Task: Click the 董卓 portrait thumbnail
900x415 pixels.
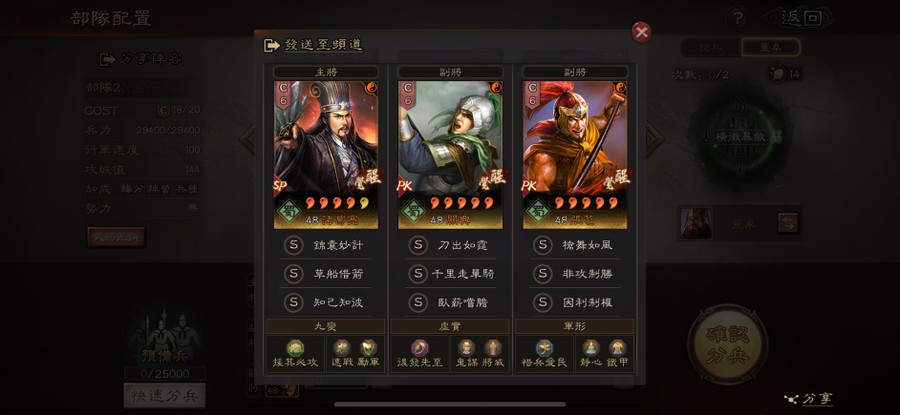Action: point(696,223)
